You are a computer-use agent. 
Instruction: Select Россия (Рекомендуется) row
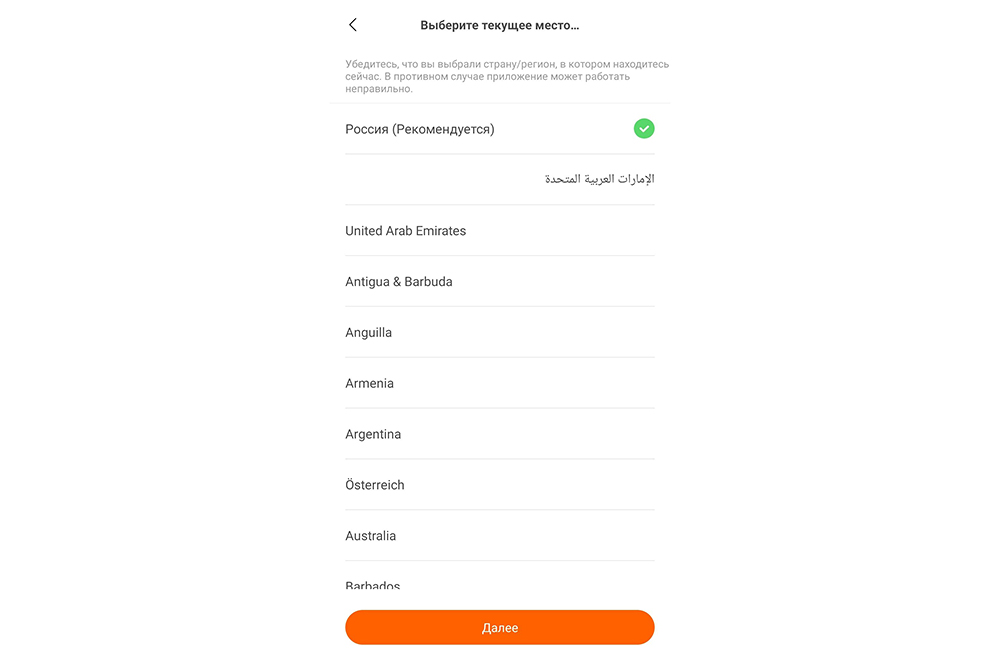pyautogui.click(x=499, y=129)
